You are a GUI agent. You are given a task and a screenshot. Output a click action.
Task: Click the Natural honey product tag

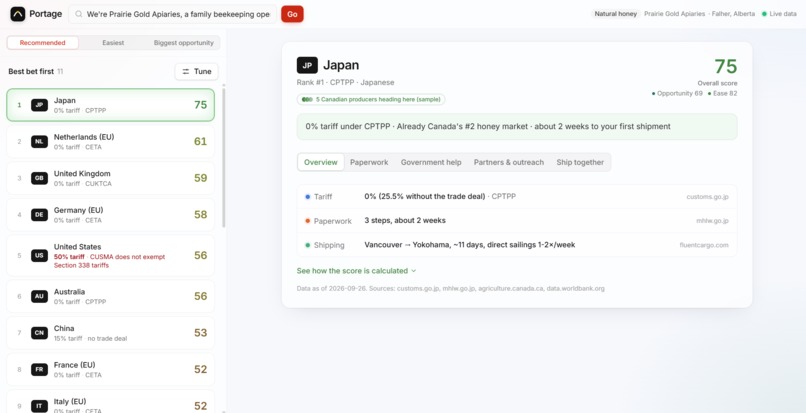pyautogui.click(x=615, y=14)
